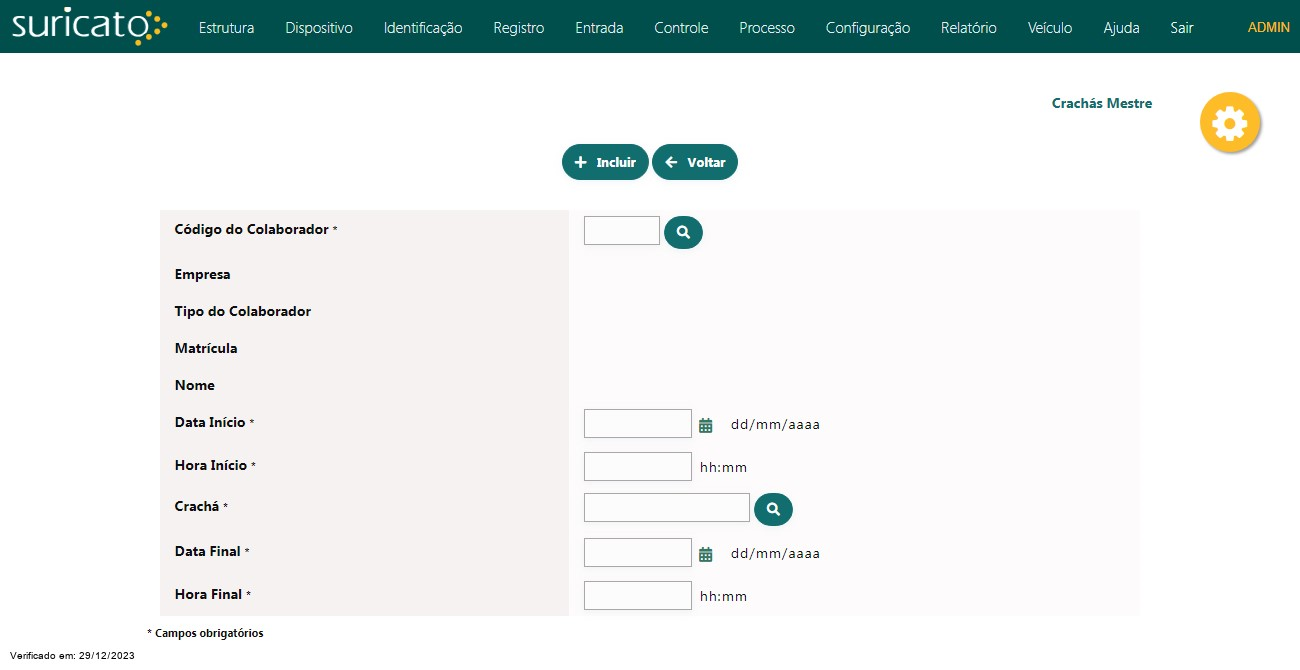Open the Configuração menu
The width and height of the screenshot is (1300, 670).
(867, 28)
